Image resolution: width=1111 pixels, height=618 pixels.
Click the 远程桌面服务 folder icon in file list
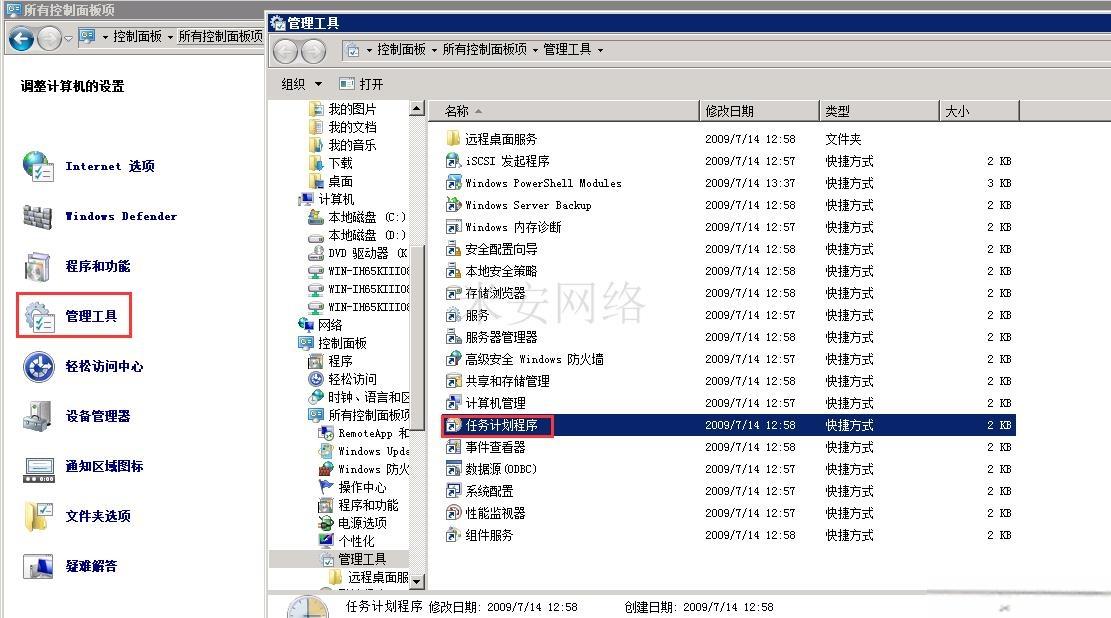[453, 138]
